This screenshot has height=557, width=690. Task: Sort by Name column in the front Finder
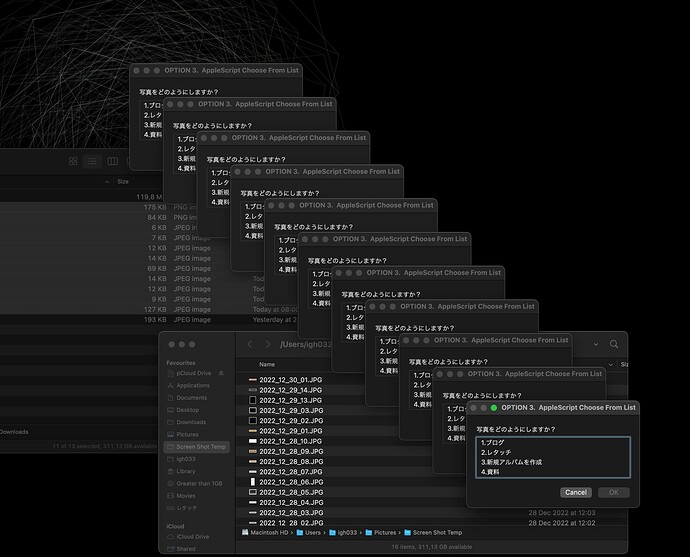(267, 364)
